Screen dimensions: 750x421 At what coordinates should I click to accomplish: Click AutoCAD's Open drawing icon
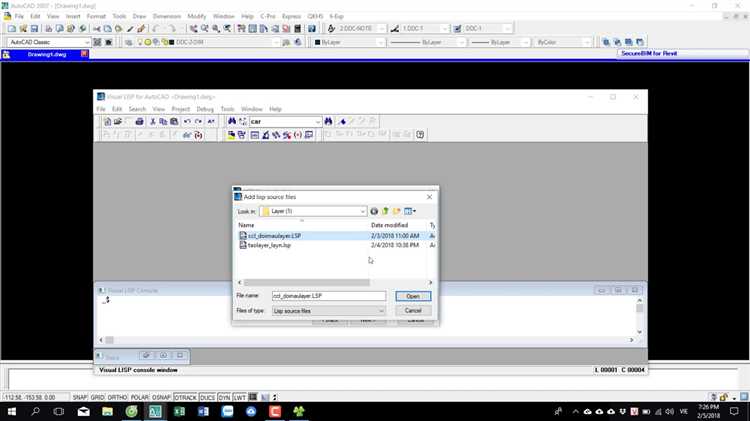point(22,29)
